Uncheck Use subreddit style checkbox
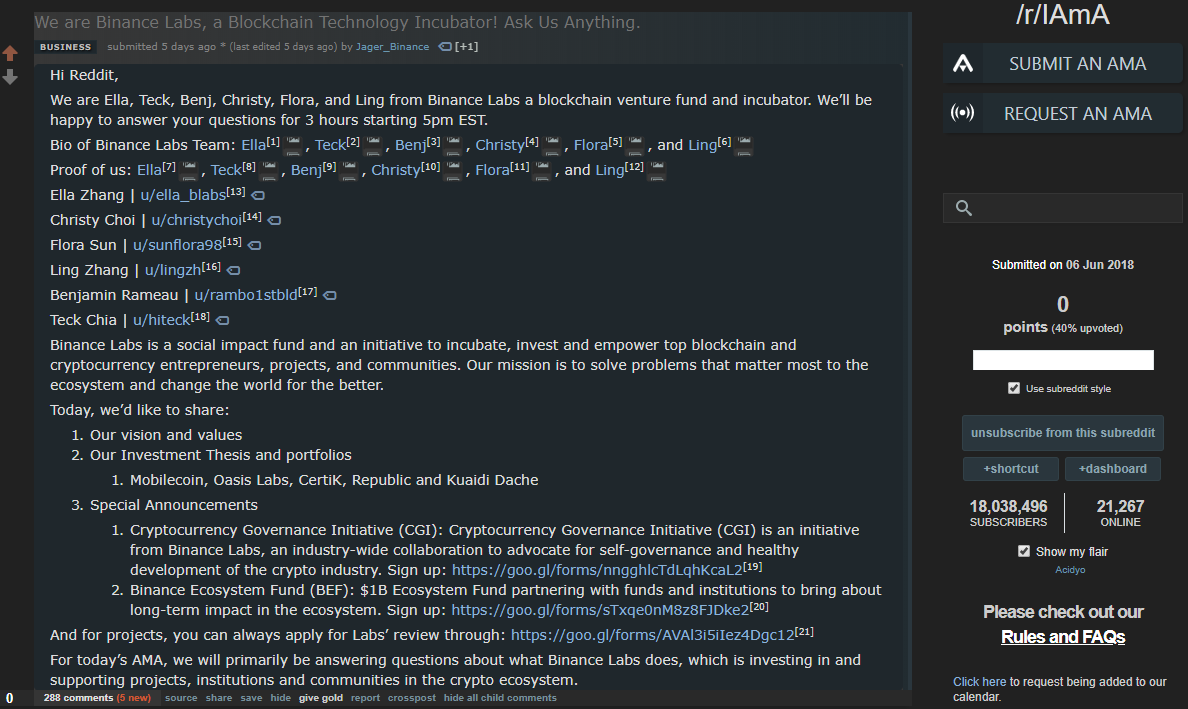Image resolution: width=1188 pixels, height=709 pixels. coord(1014,388)
